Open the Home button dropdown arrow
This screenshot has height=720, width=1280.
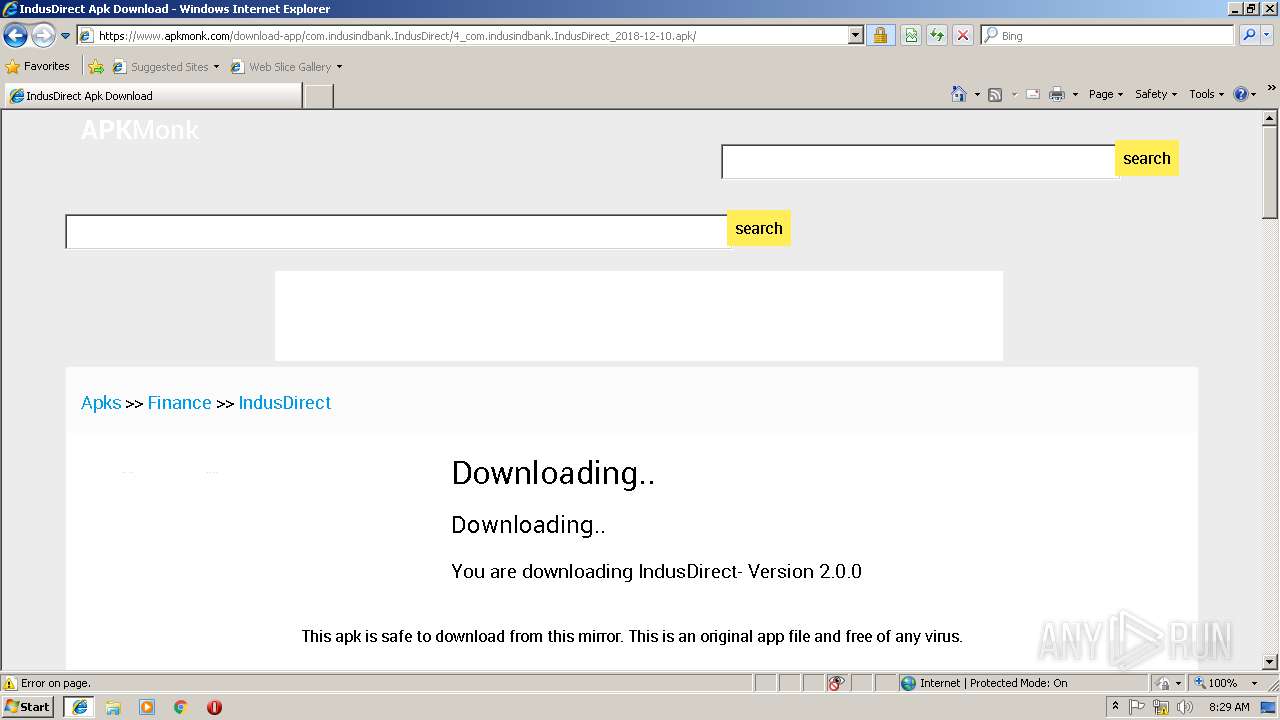tap(977, 94)
